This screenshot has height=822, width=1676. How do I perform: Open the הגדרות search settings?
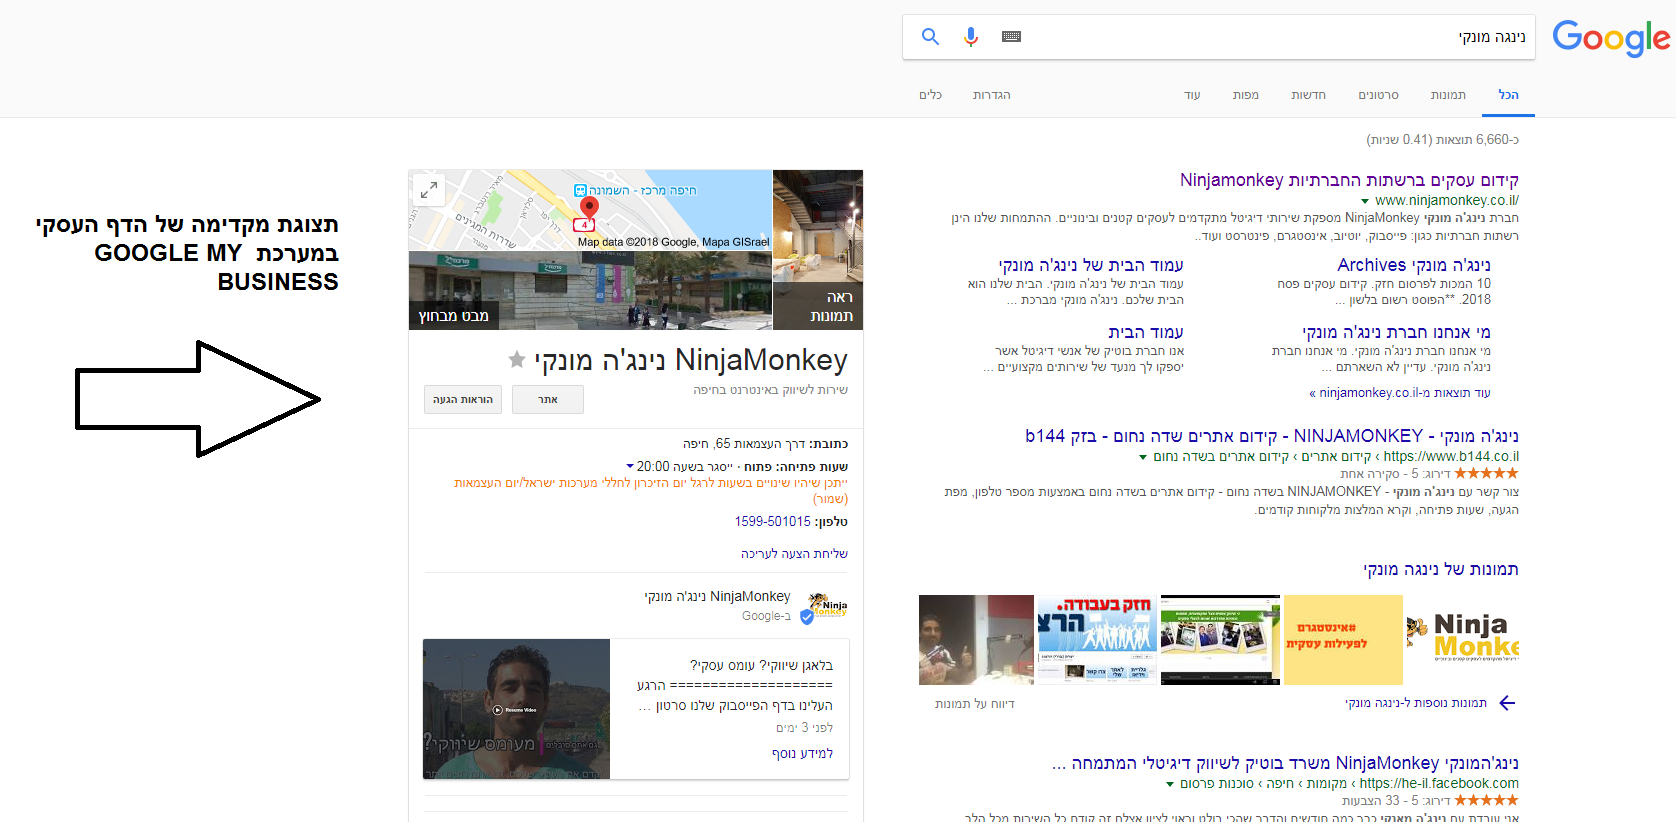tap(991, 95)
